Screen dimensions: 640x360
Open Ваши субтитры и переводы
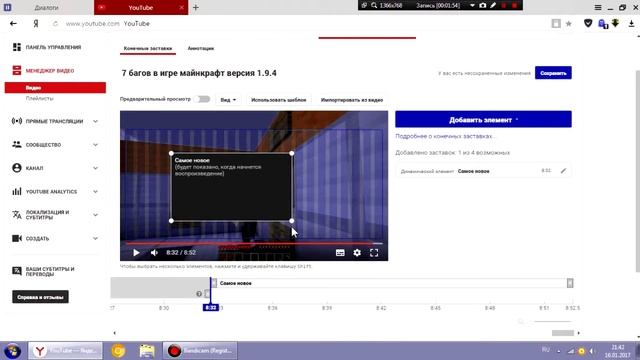pyautogui.click(x=50, y=271)
